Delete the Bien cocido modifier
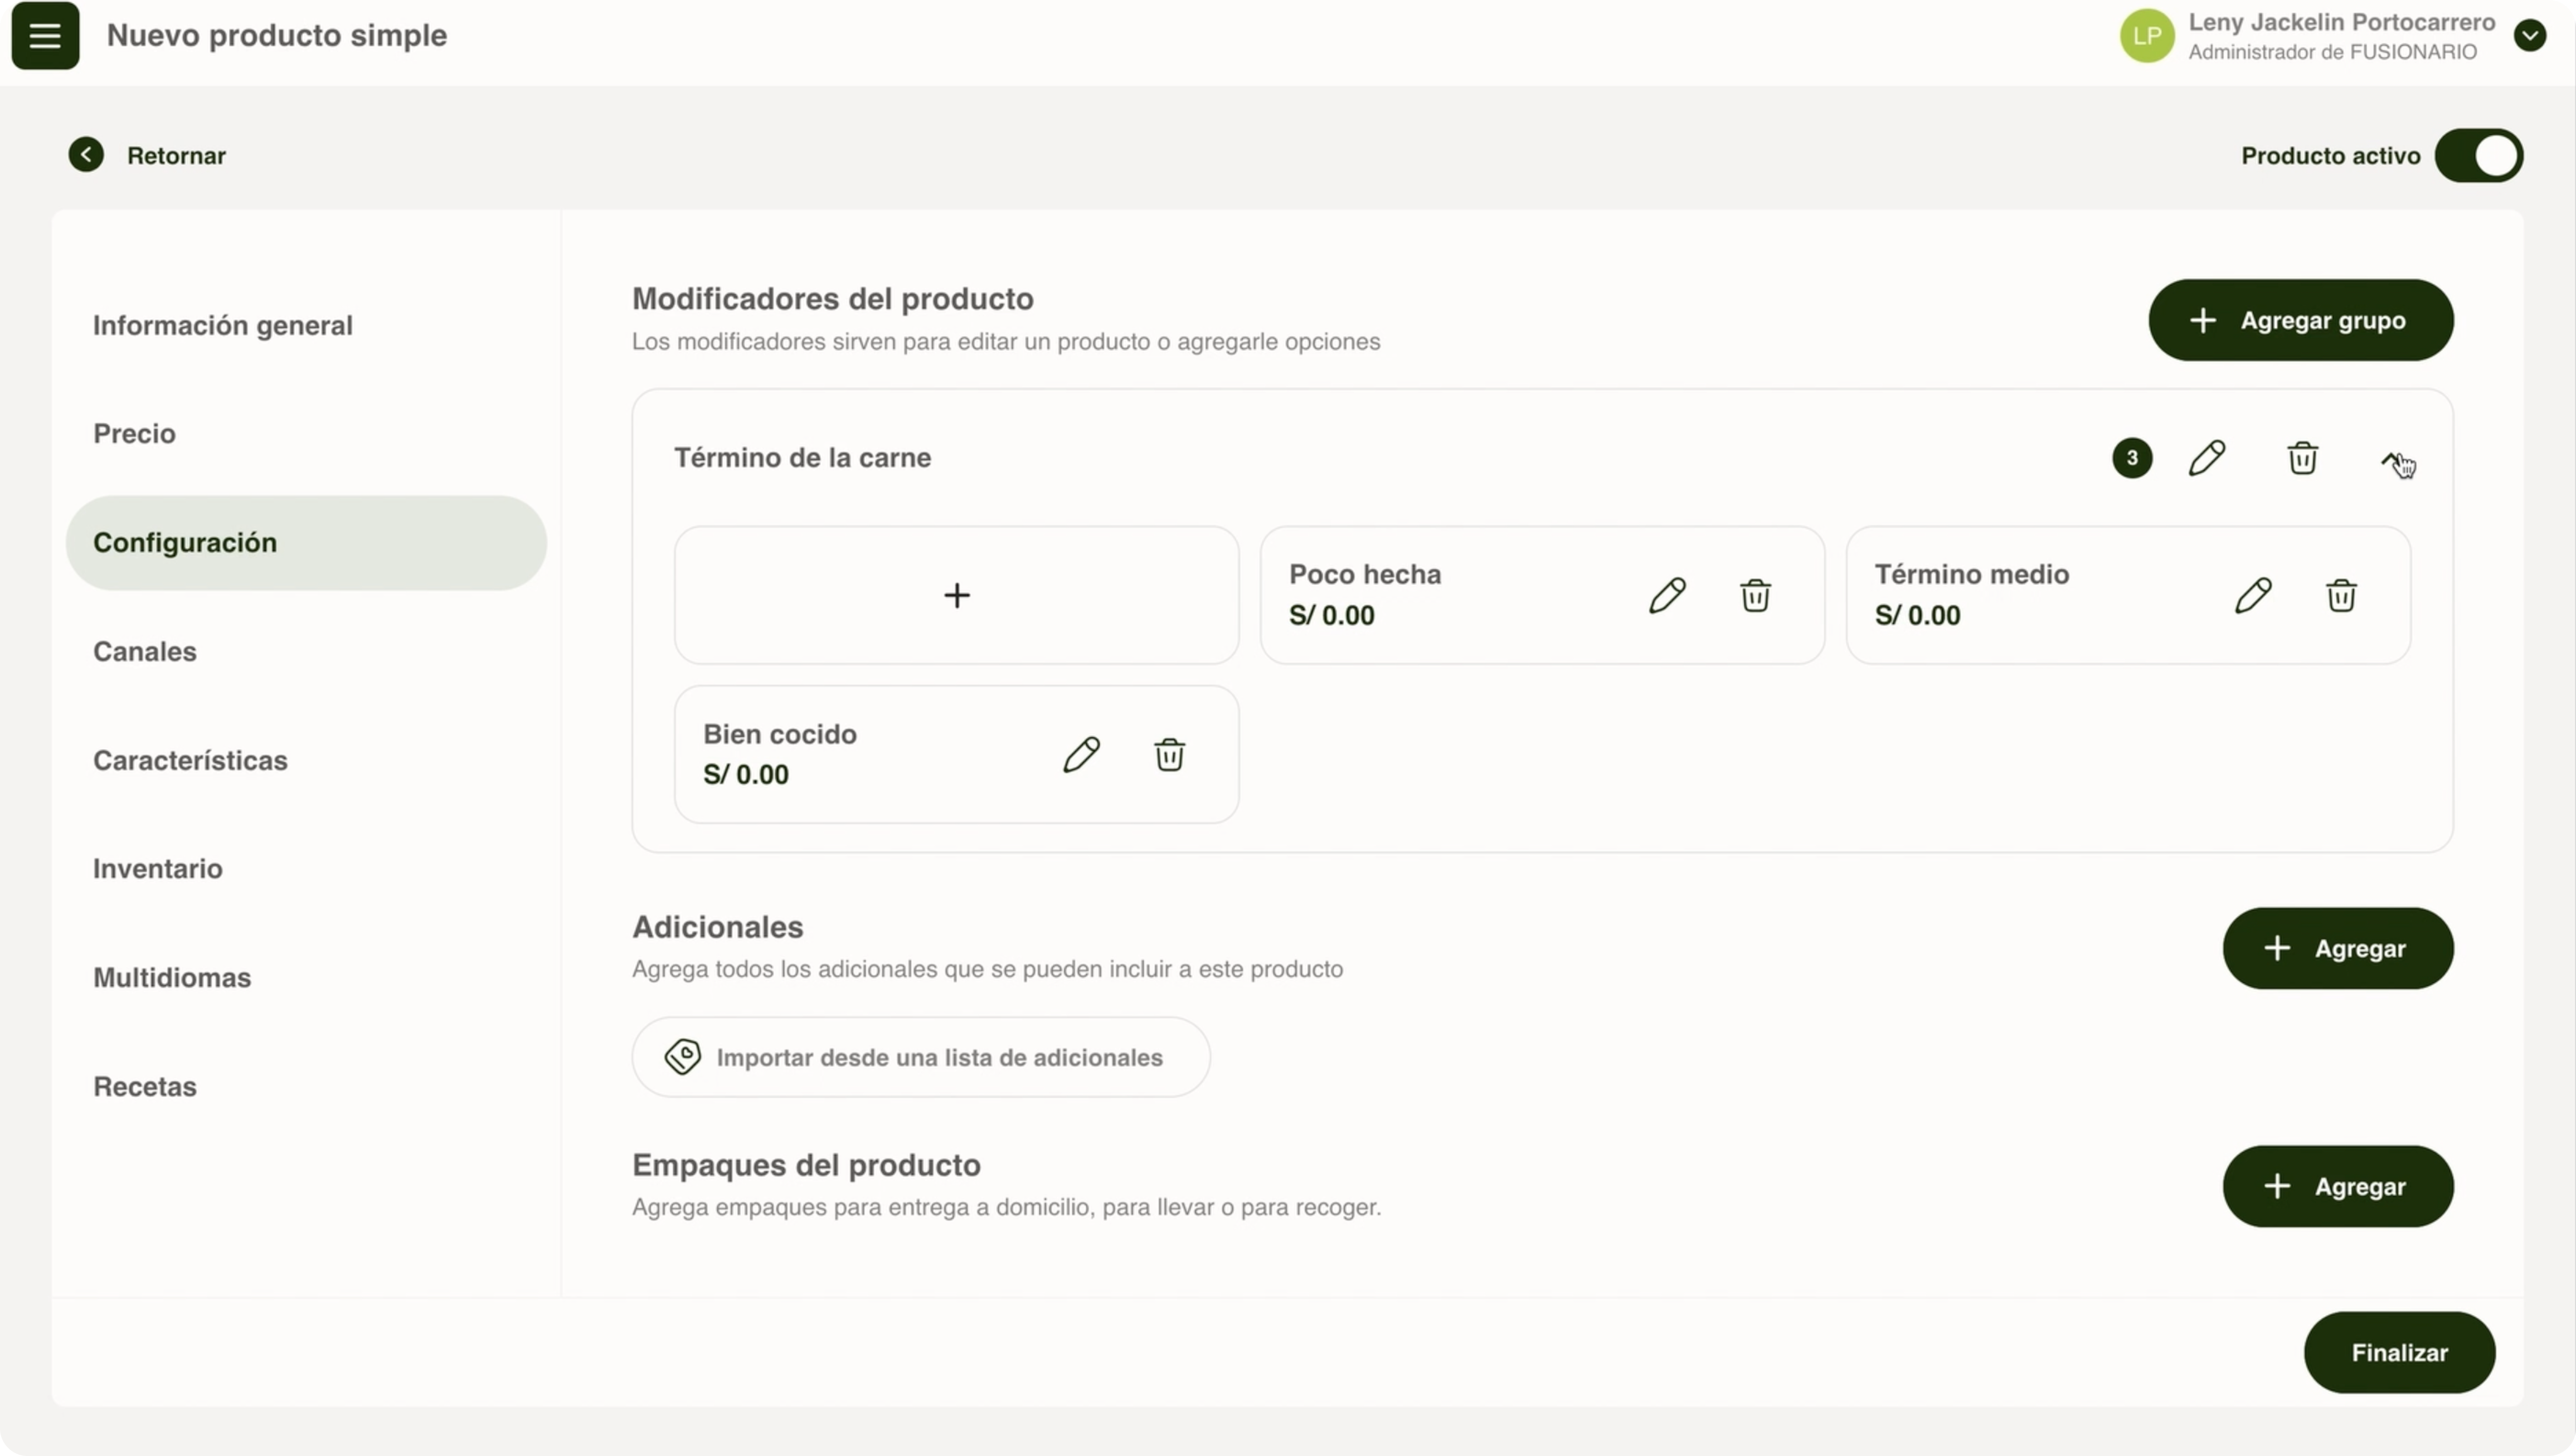 click(x=1169, y=755)
